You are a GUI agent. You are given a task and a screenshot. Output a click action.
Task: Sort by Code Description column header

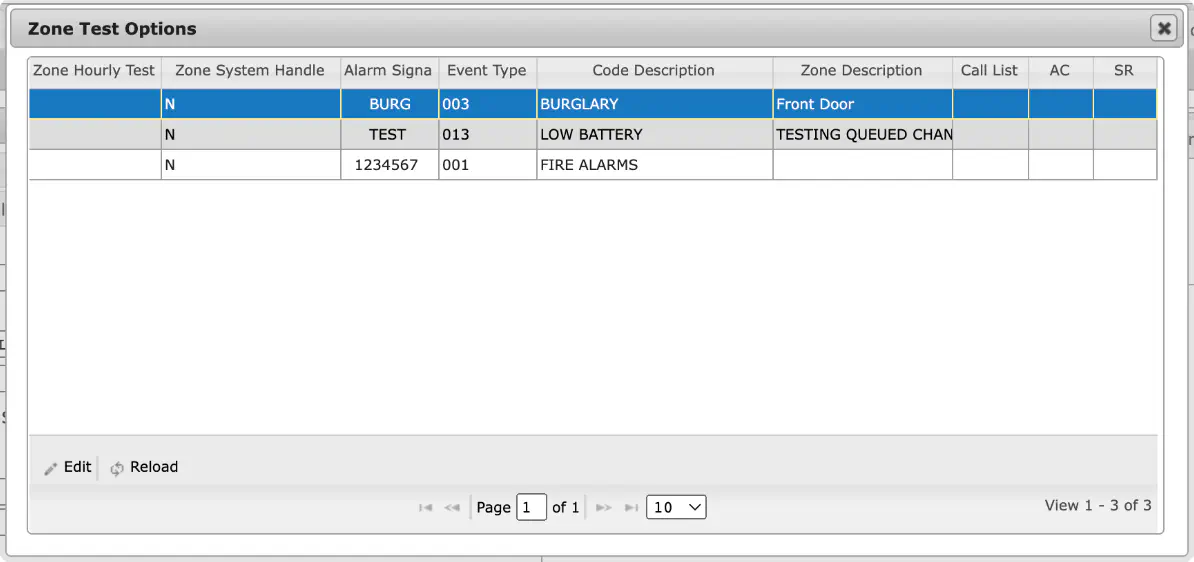click(x=654, y=71)
